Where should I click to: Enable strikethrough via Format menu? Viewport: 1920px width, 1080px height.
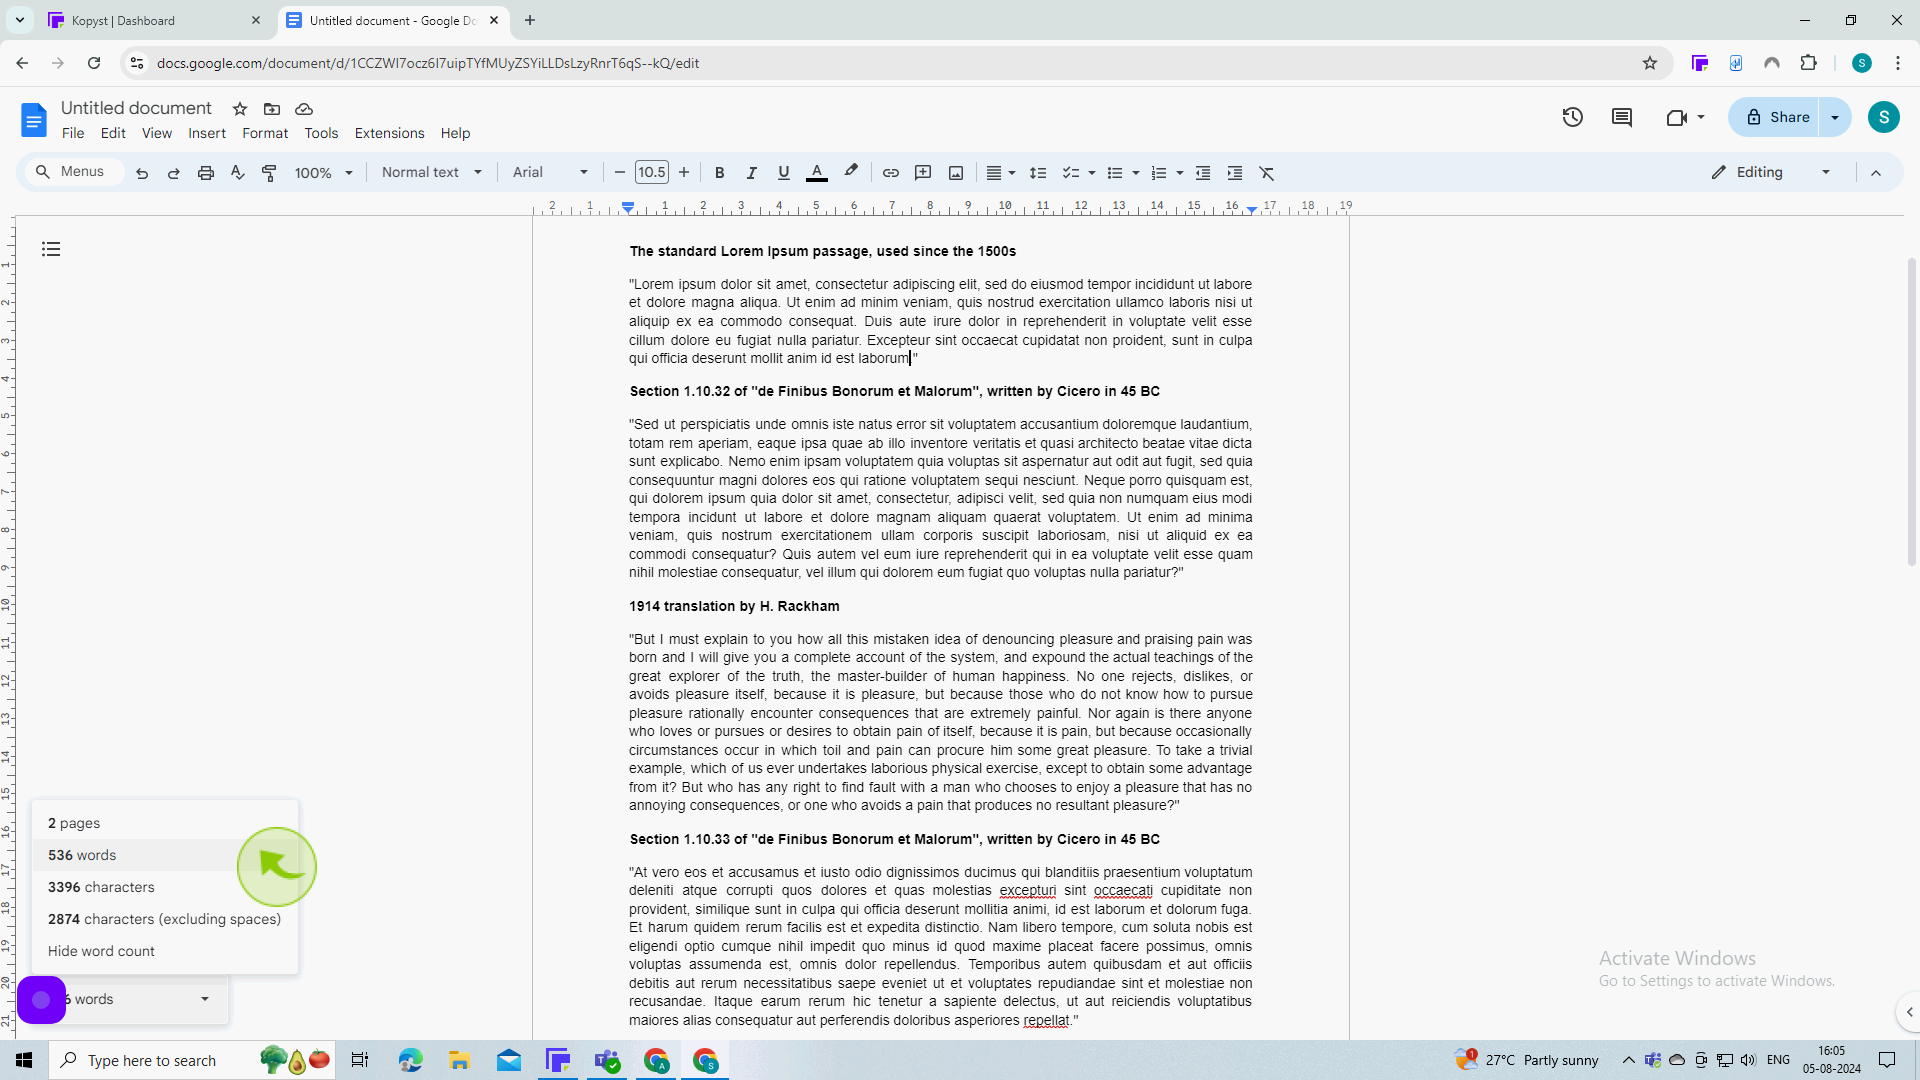pyautogui.click(x=264, y=132)
